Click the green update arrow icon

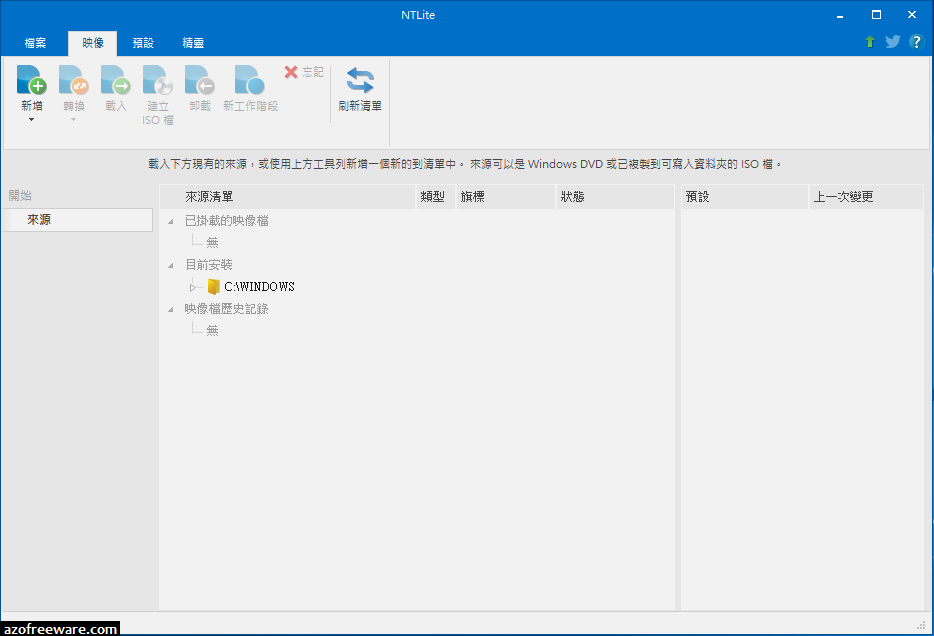(x=870, y=42)
